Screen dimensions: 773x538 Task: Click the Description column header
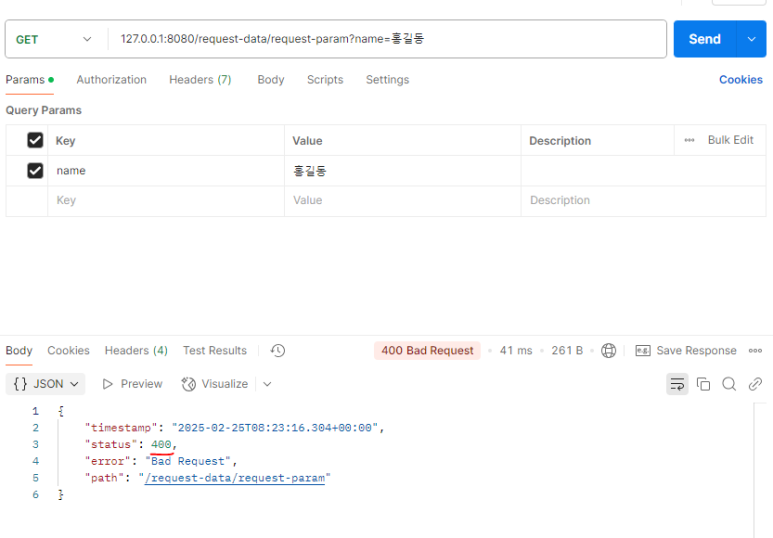560,141
